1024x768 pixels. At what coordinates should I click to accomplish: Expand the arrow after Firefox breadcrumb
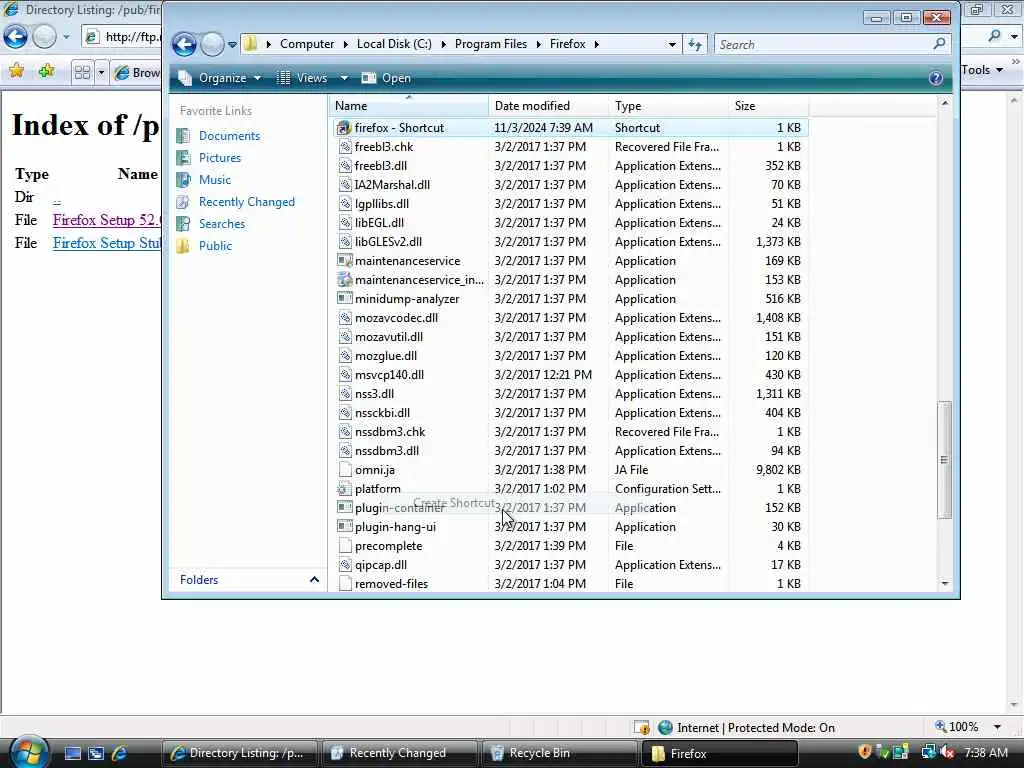point(596,44)
